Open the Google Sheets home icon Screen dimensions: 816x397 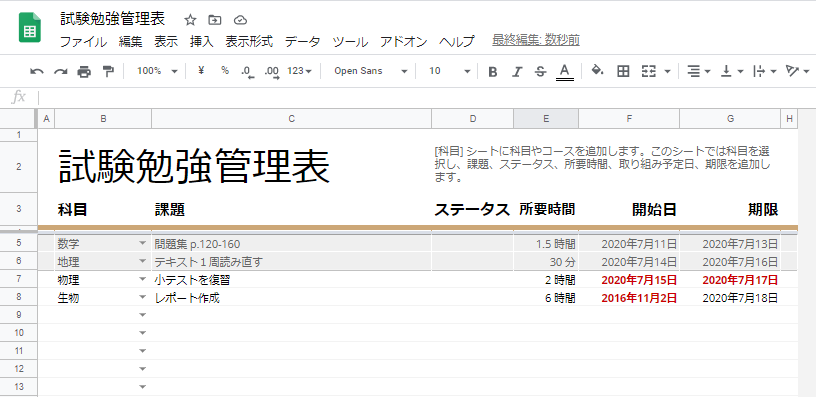(30, 28)
